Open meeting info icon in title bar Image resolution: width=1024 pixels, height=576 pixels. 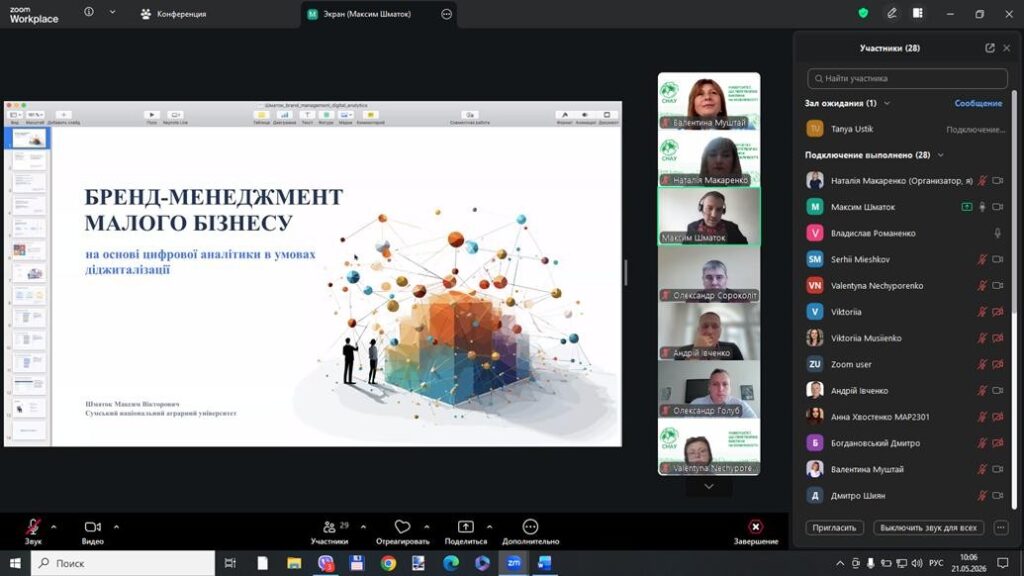click(x=89, y=12)
